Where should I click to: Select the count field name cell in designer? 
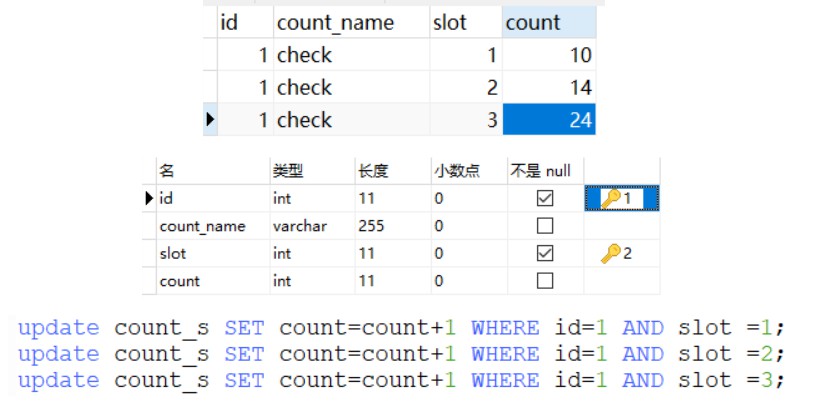click(213, 280)
